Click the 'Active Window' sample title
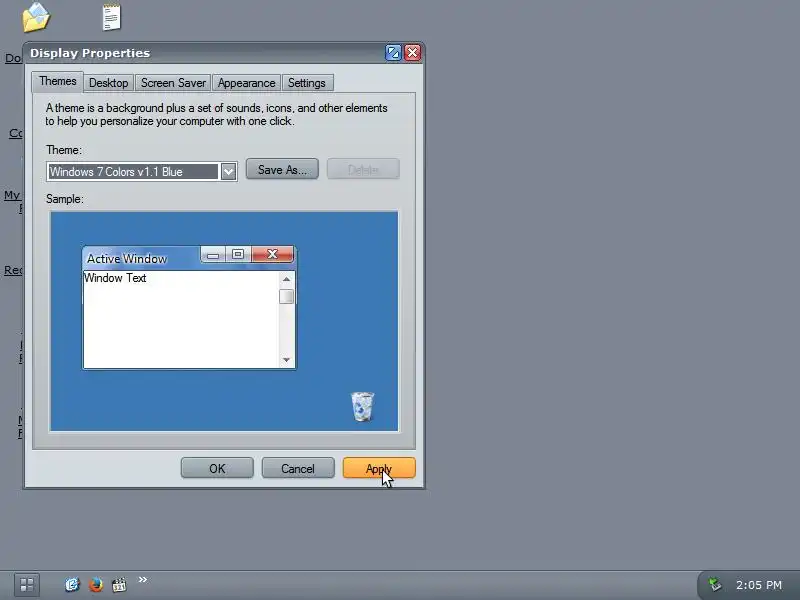The width and height of the screenshot is (800, 600). coord(127,259)
